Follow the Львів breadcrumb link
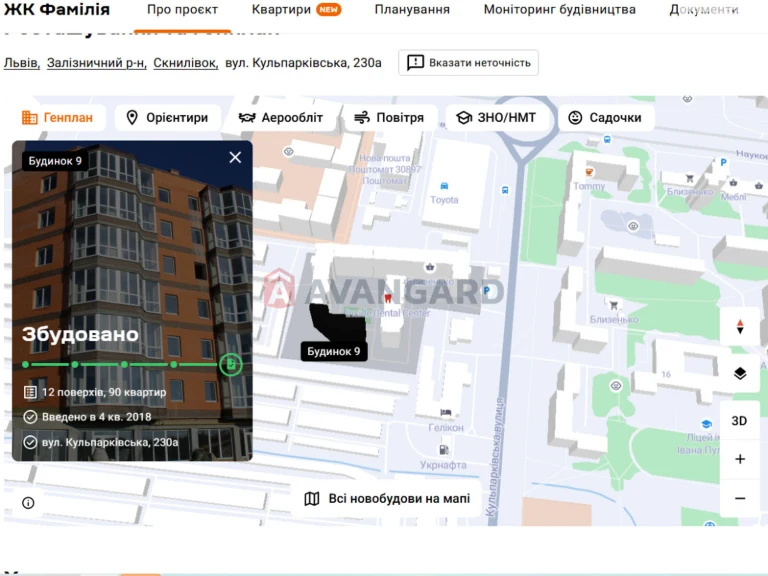This screenshot has width=768, height=576. 22,63
